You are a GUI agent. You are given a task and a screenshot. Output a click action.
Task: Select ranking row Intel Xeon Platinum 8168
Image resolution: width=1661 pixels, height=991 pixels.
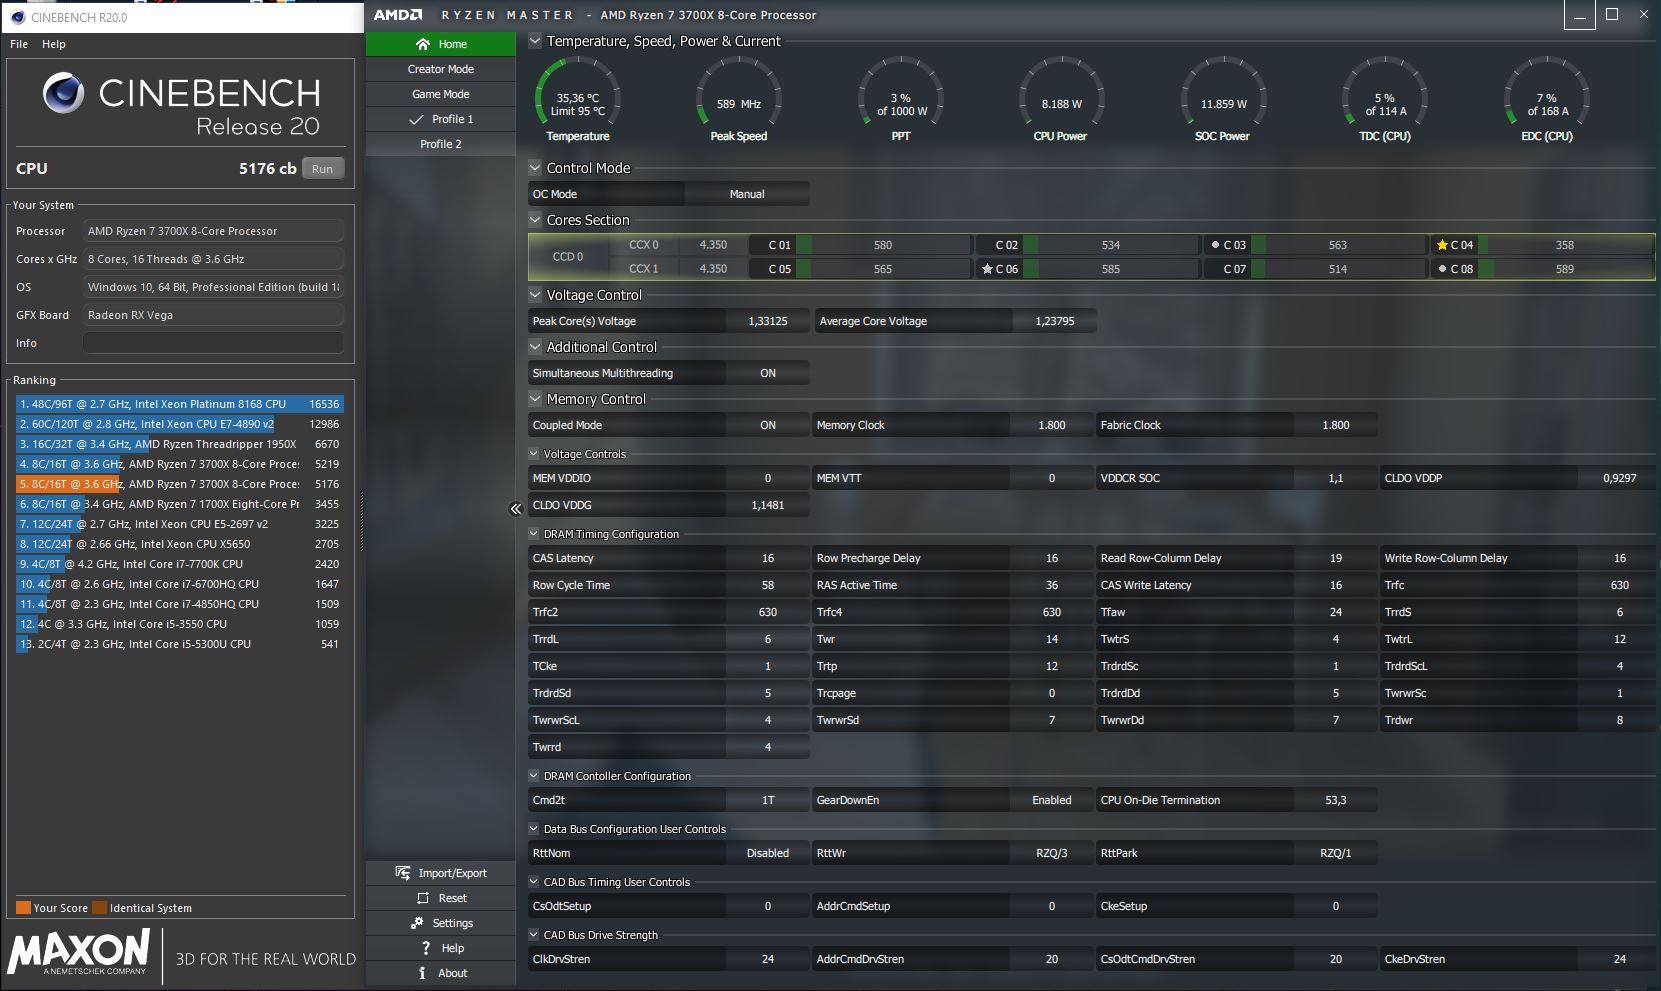tap(179, 404)
